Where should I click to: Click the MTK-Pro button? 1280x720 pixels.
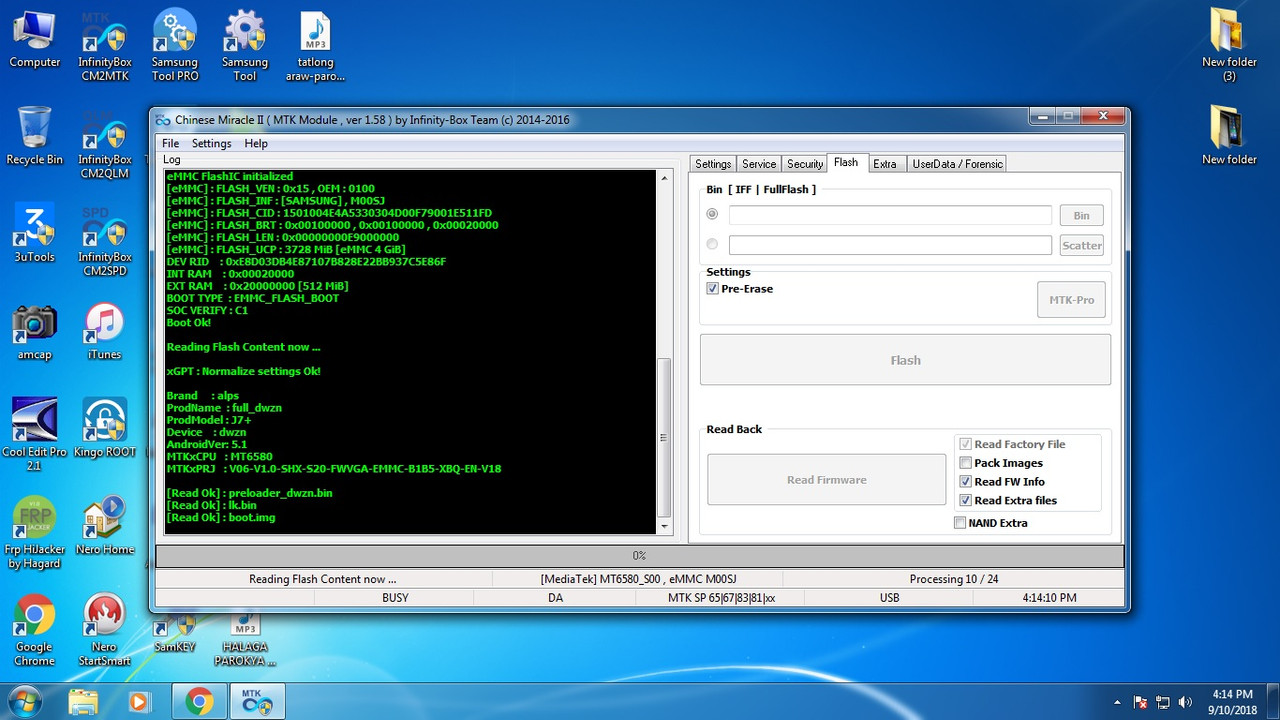[1071, 300]
